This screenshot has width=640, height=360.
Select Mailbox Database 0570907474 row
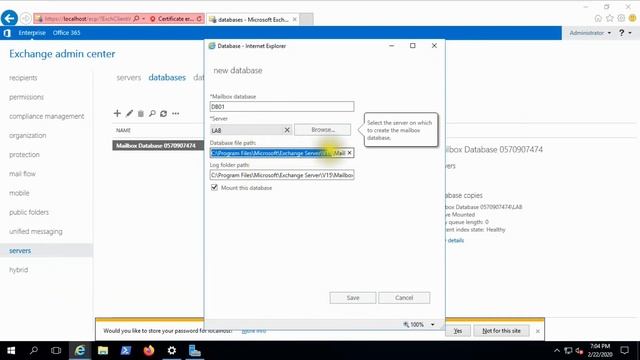pyautogui.click(x=158, y=146)
